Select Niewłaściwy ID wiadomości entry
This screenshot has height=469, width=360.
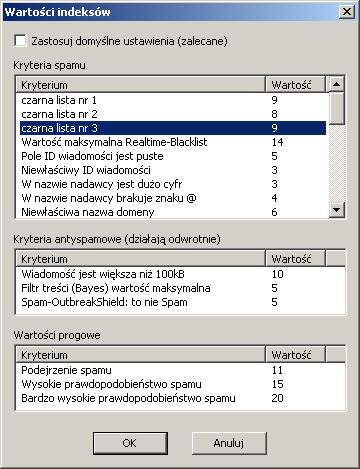173,170
